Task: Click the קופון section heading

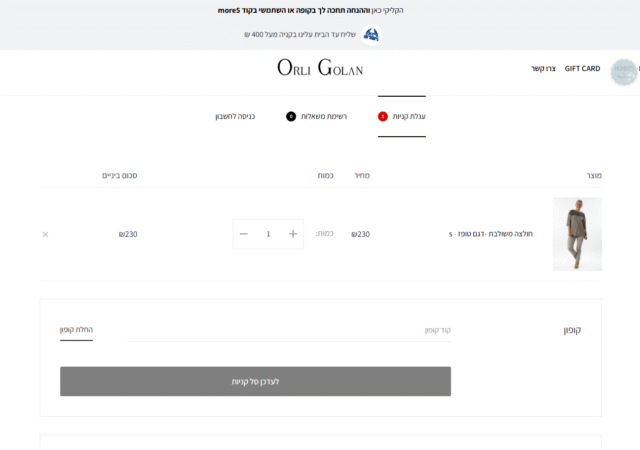Action: pos(572,330)
